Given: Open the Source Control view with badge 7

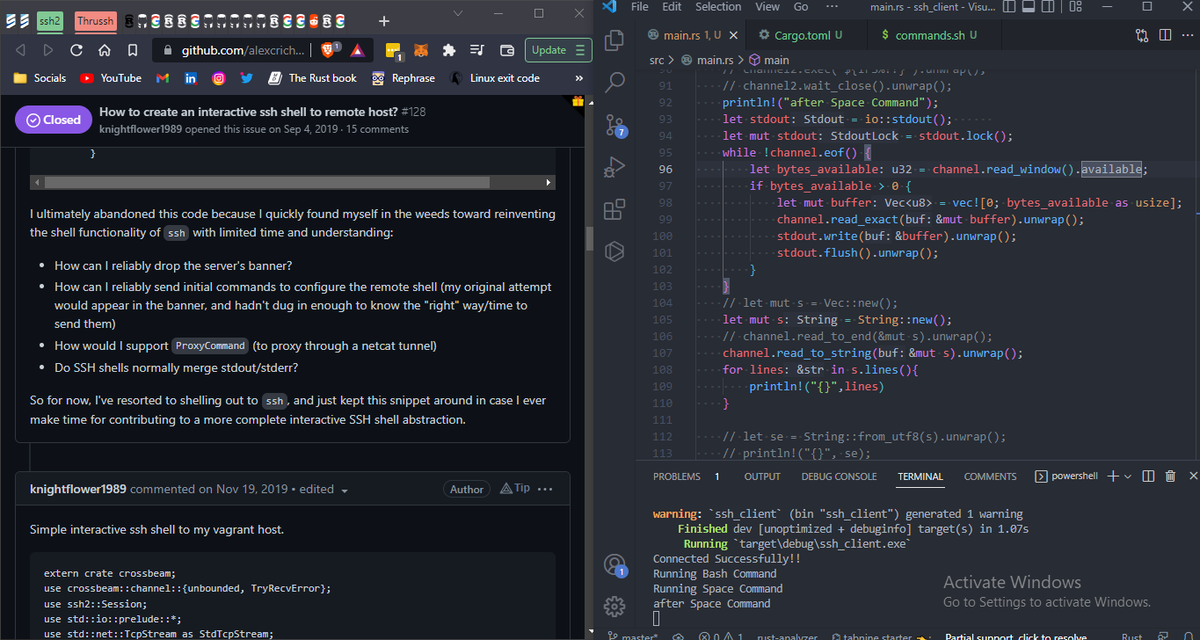Looking at the screenshot, I should pos(615,125).
